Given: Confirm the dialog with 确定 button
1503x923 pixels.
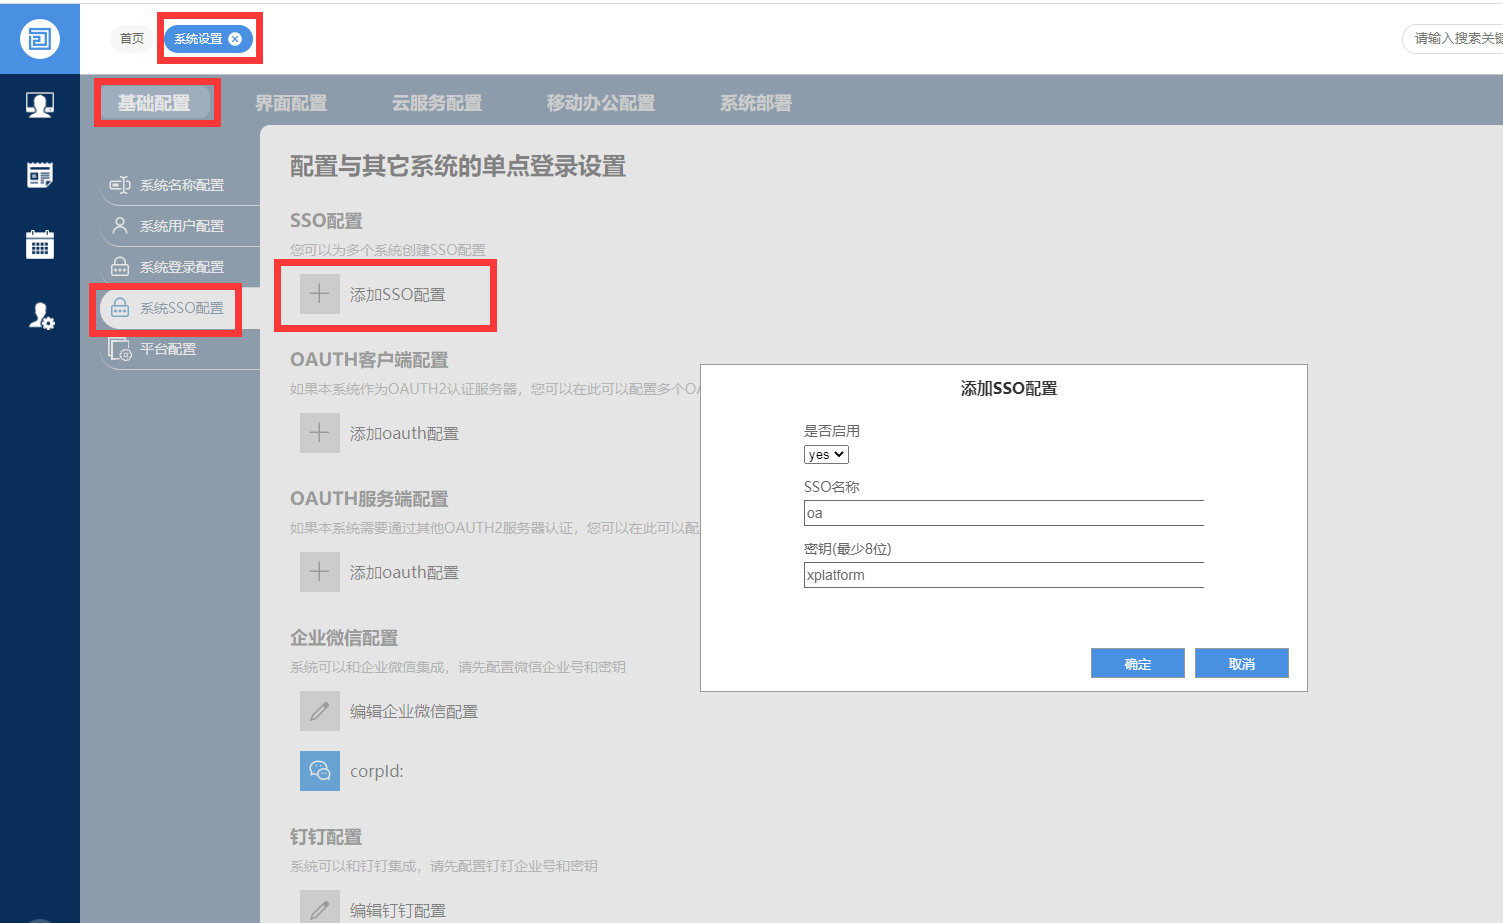Looking at the screenshot, I should (1138, 663).
